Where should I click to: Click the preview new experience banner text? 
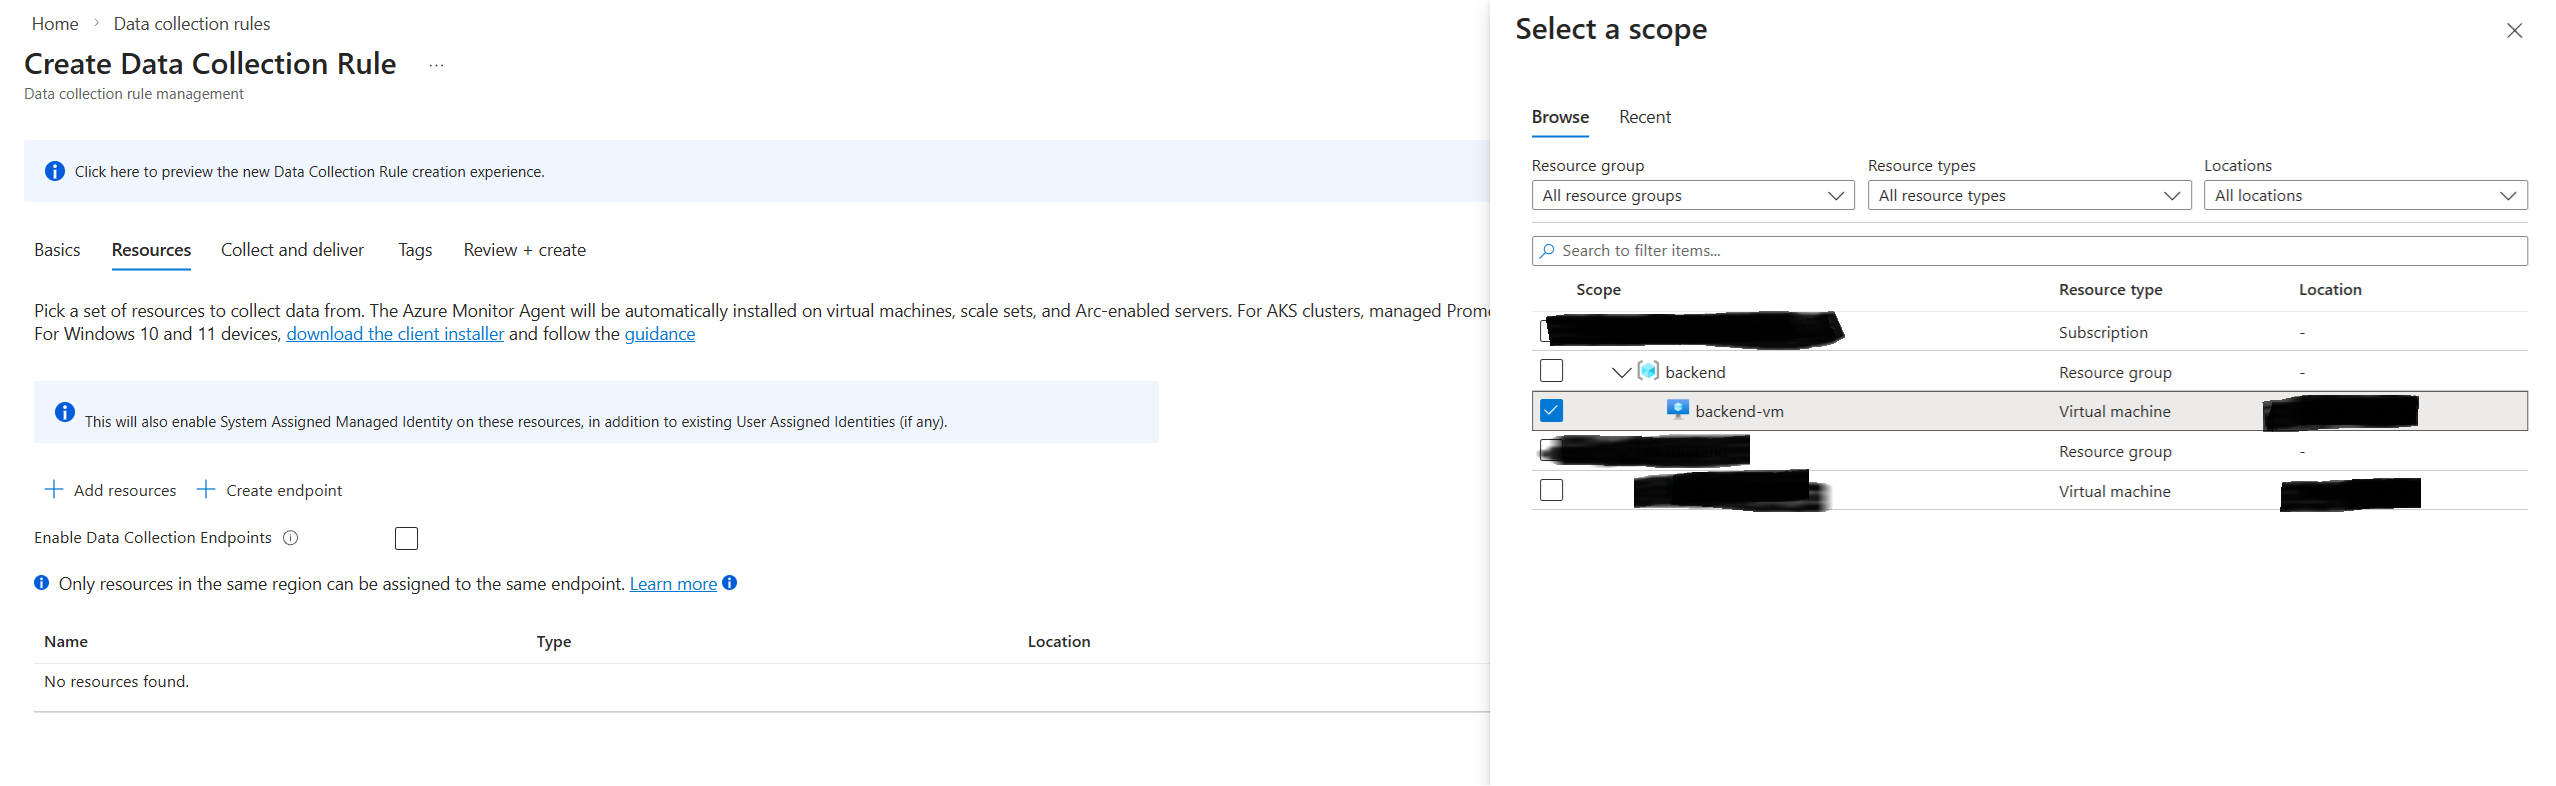pos(309,172)
